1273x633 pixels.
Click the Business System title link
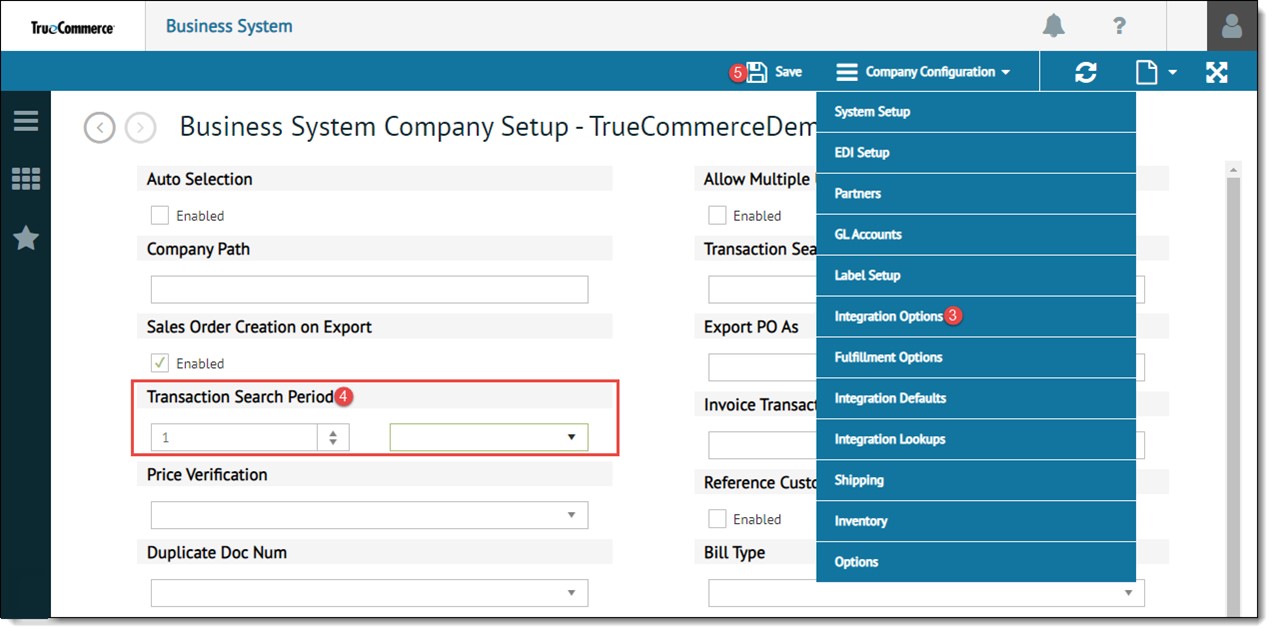coord(229,26)
